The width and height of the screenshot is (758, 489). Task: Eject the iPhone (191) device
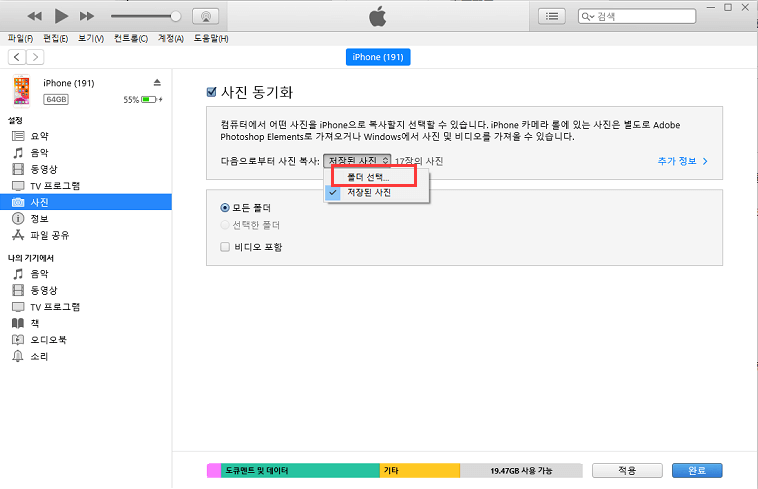[x=157, y=81]
